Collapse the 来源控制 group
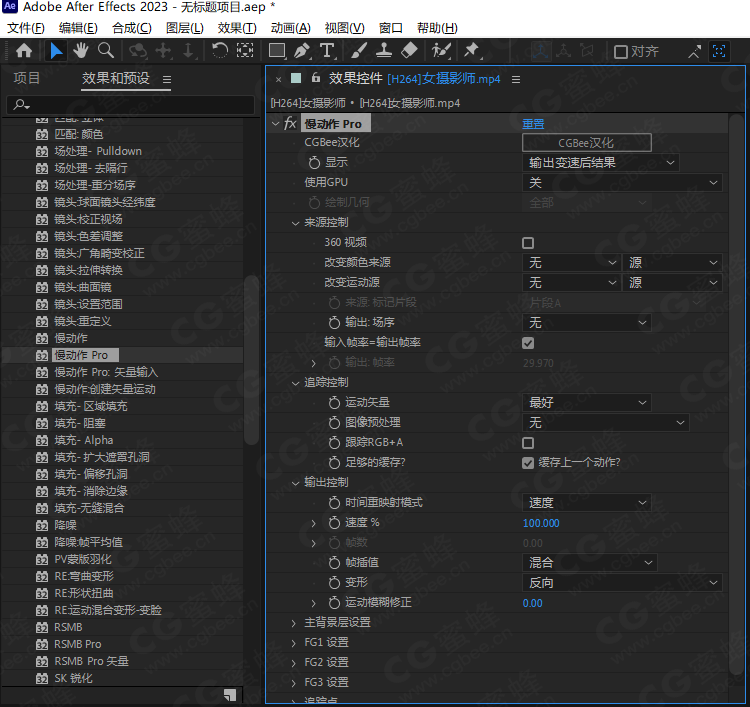 (x=295, y=223)
